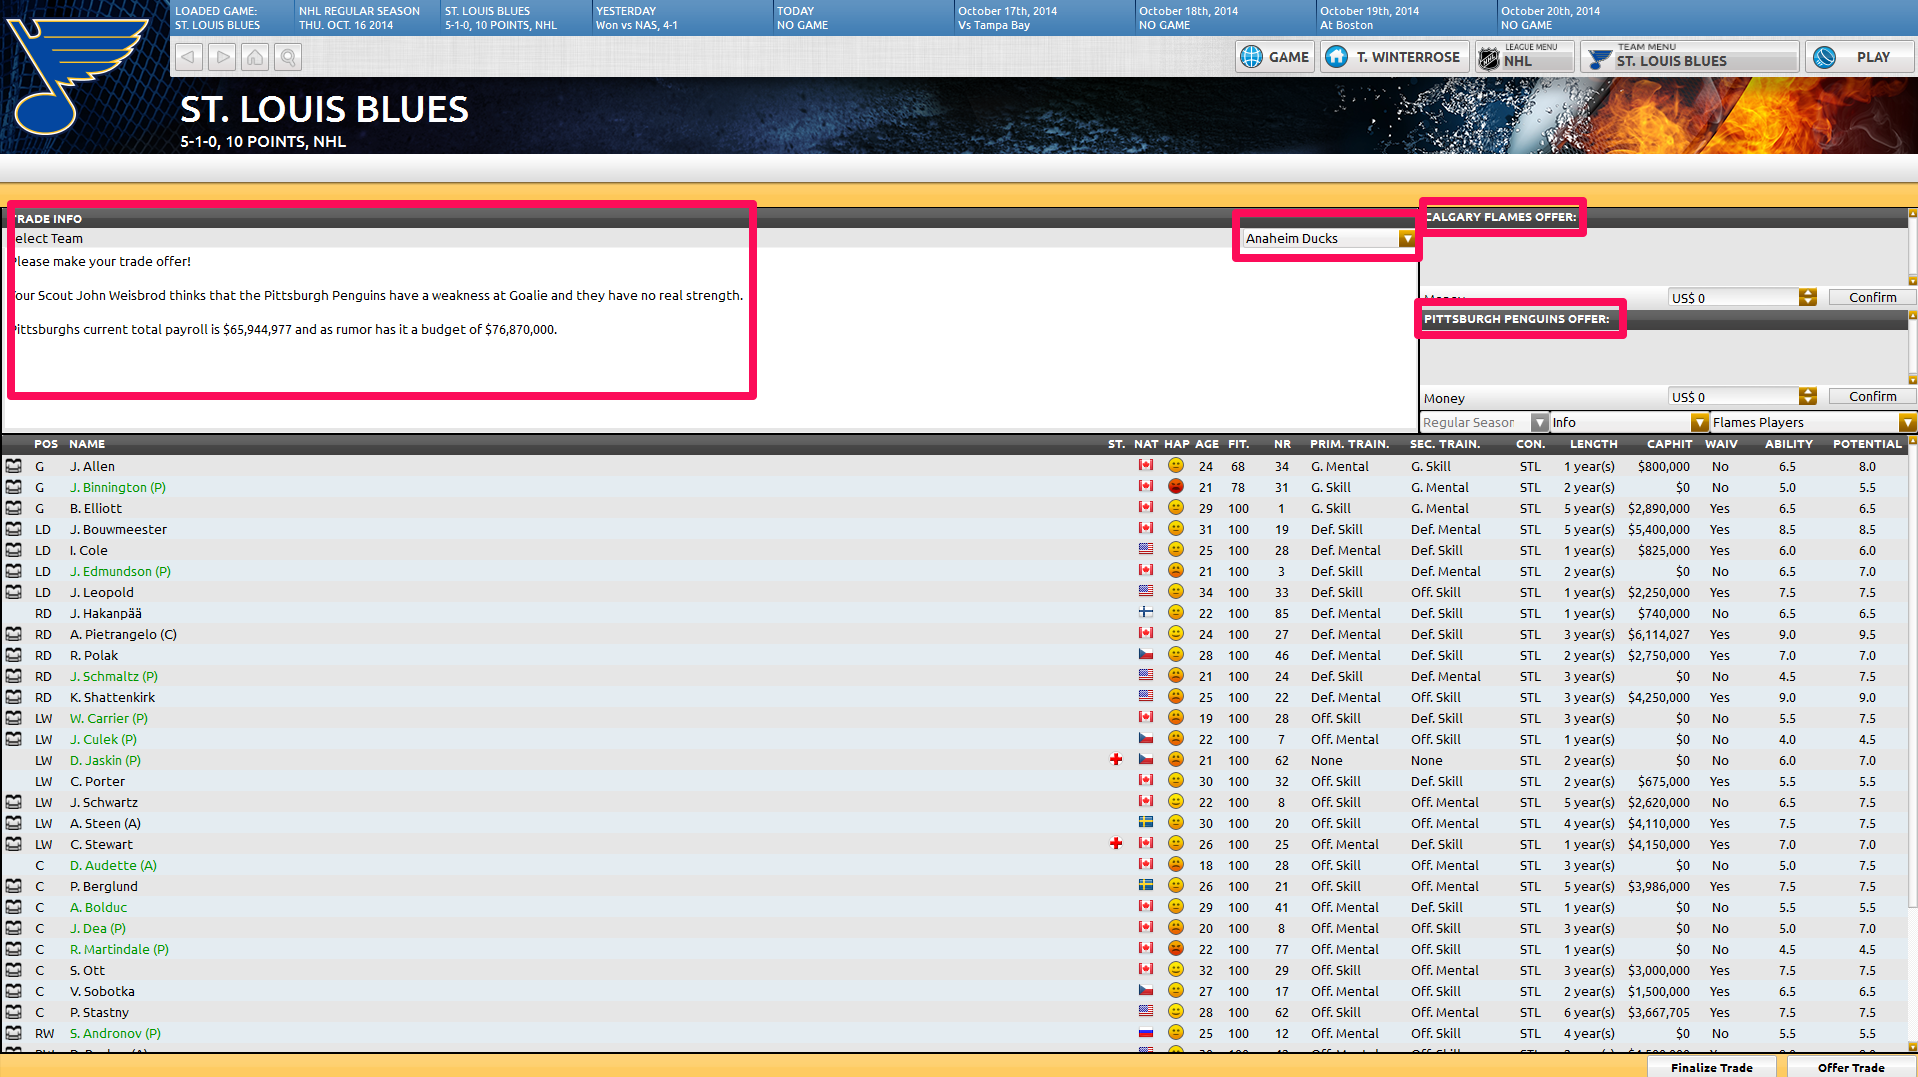Open the Info view dropdown
1918x1077 pixels.
click(1629, 423)
